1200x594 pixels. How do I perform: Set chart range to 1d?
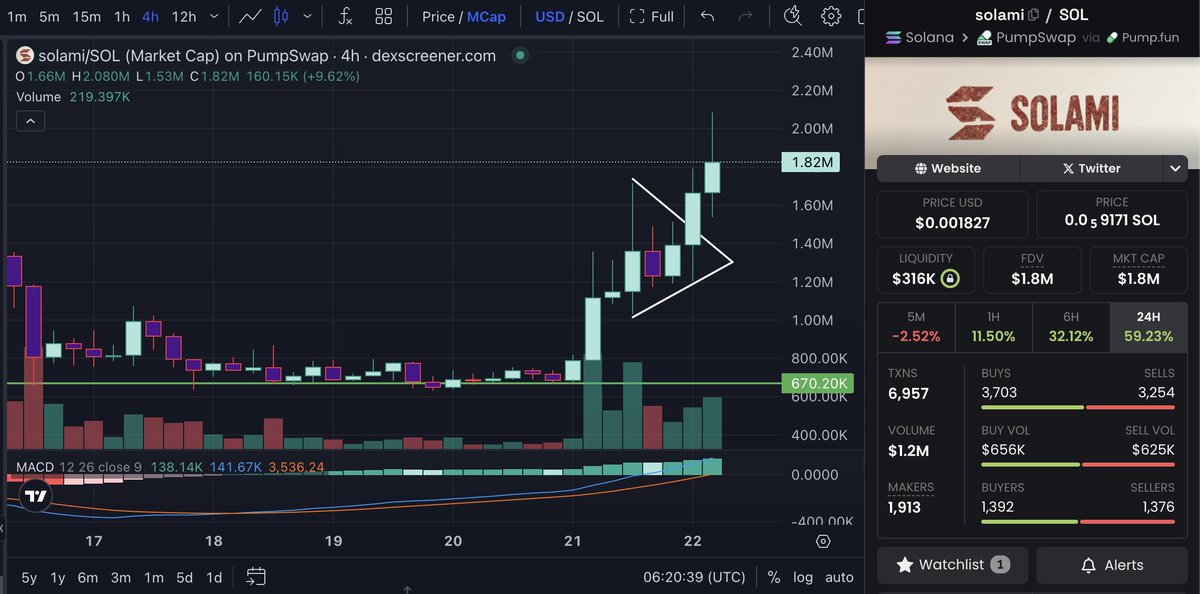pyautogui.click(x=214, y=577)
